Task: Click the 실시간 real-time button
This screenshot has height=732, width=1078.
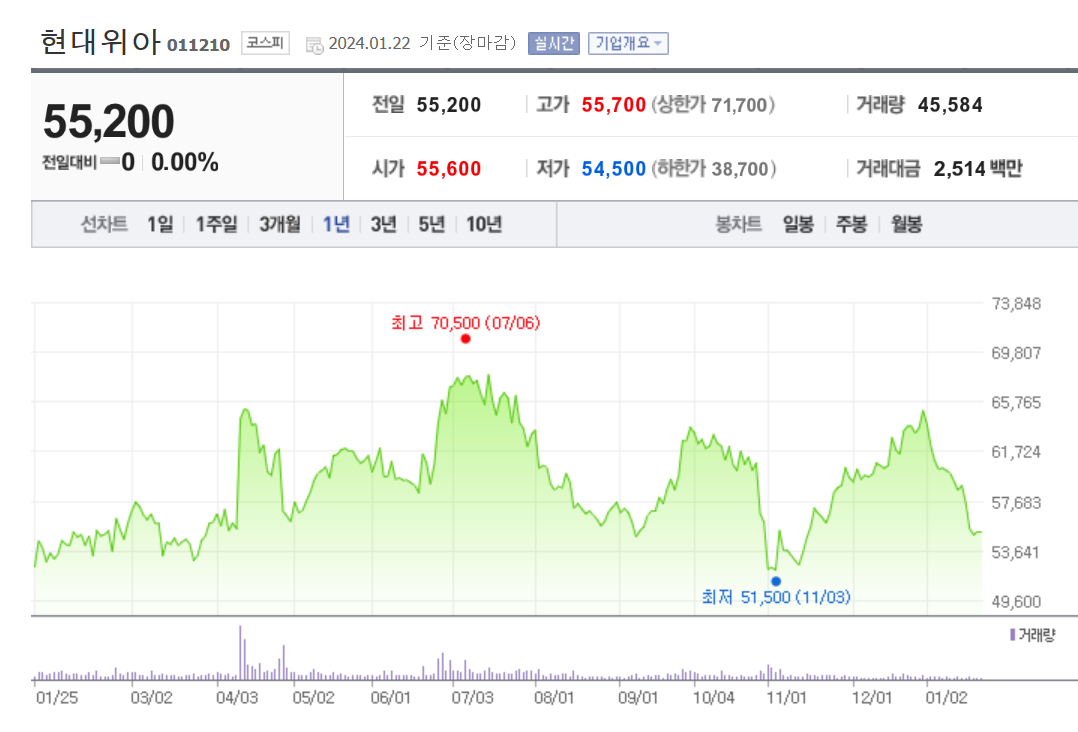Action: click(553, 43)
